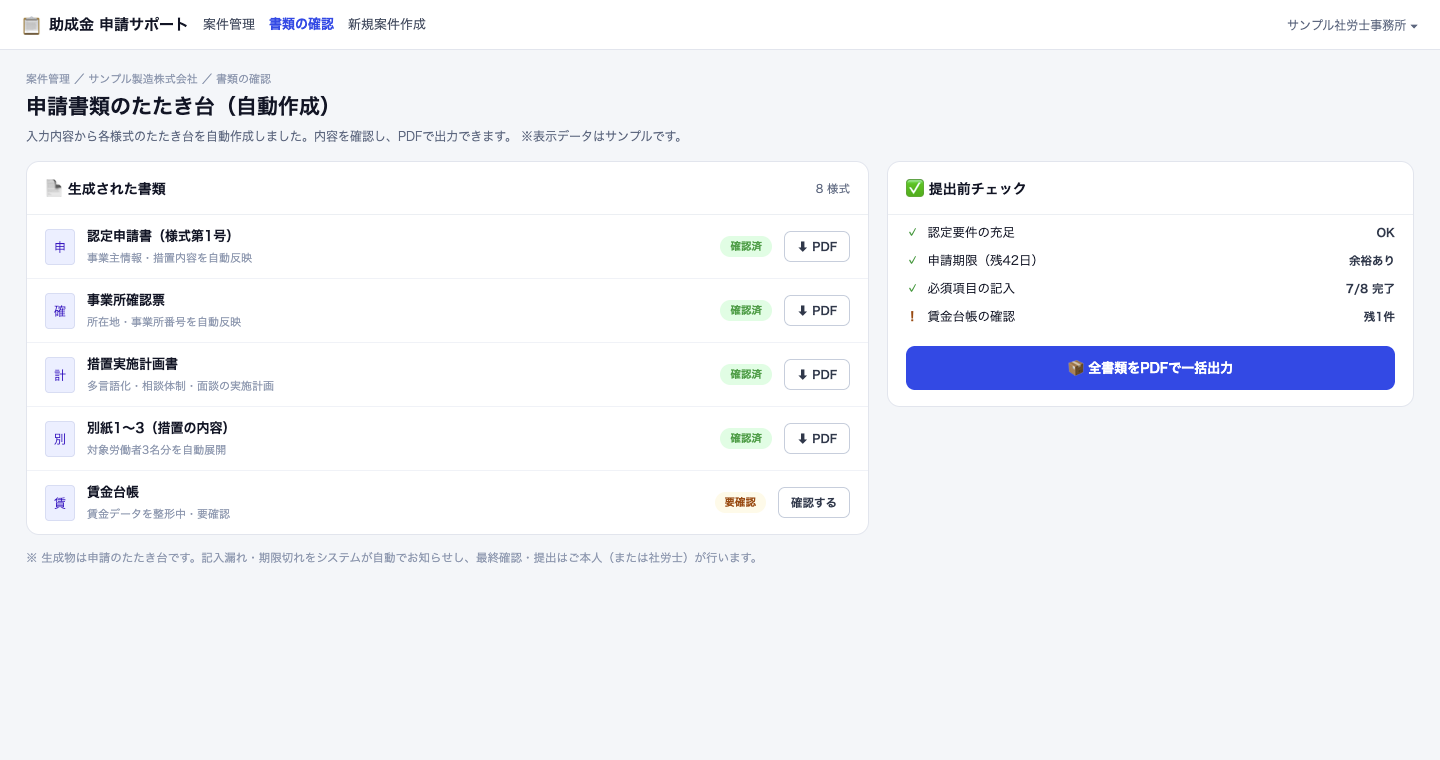This screenshot has height=760, width=1440.
Task: Click the 7/8 完了 status value
Action: tap(1370, 288)
